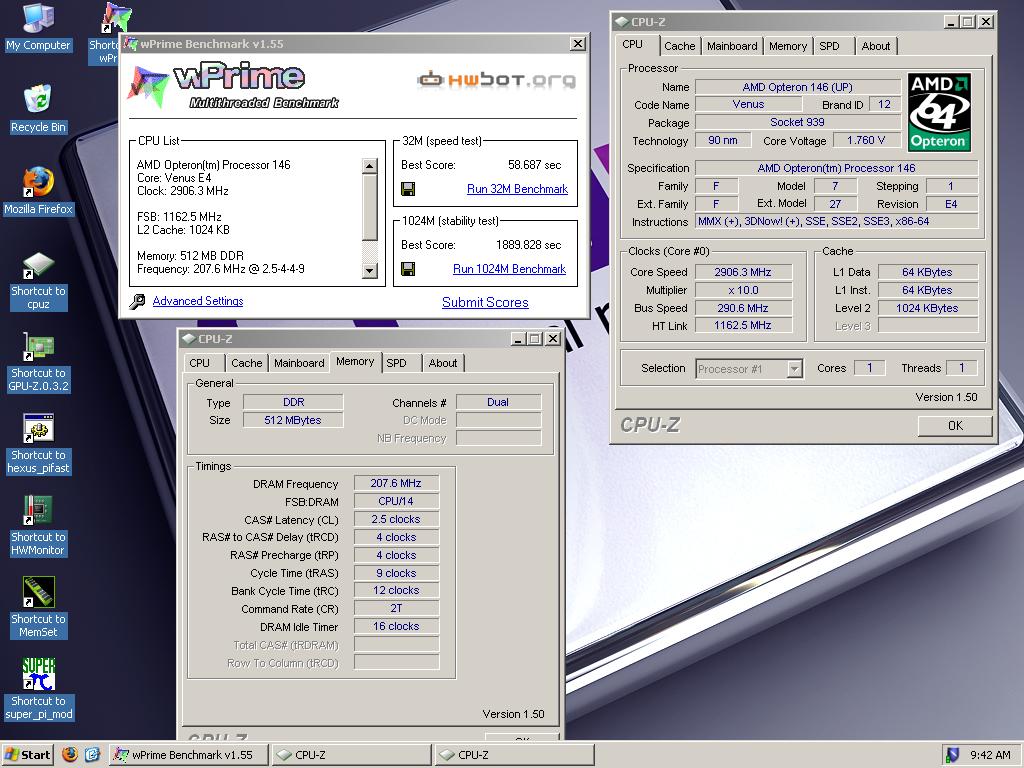Viewport: 1024px width, 768px height.
Task: Click the DRAM Frequency value 207.6 MHz
Action: (x=396, y=483)
